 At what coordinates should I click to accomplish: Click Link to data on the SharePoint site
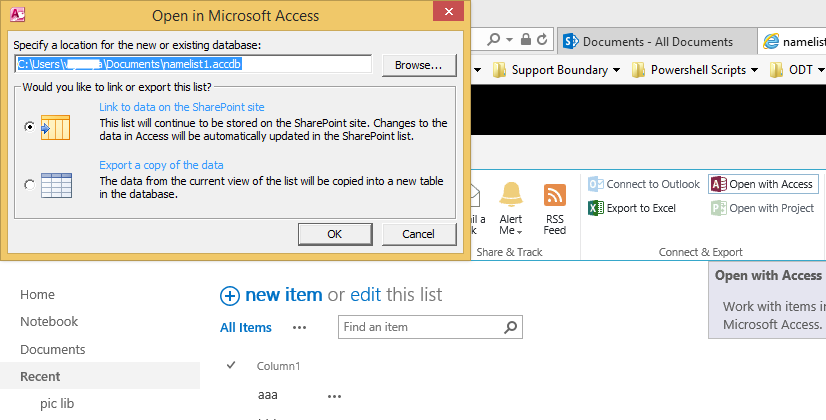coord(182,107)
